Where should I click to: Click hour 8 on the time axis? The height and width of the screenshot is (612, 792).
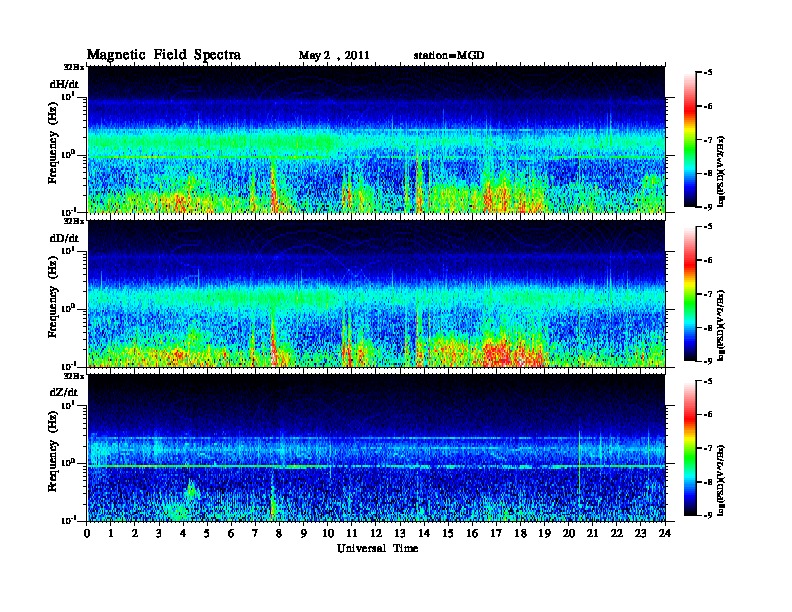(279, 533)
